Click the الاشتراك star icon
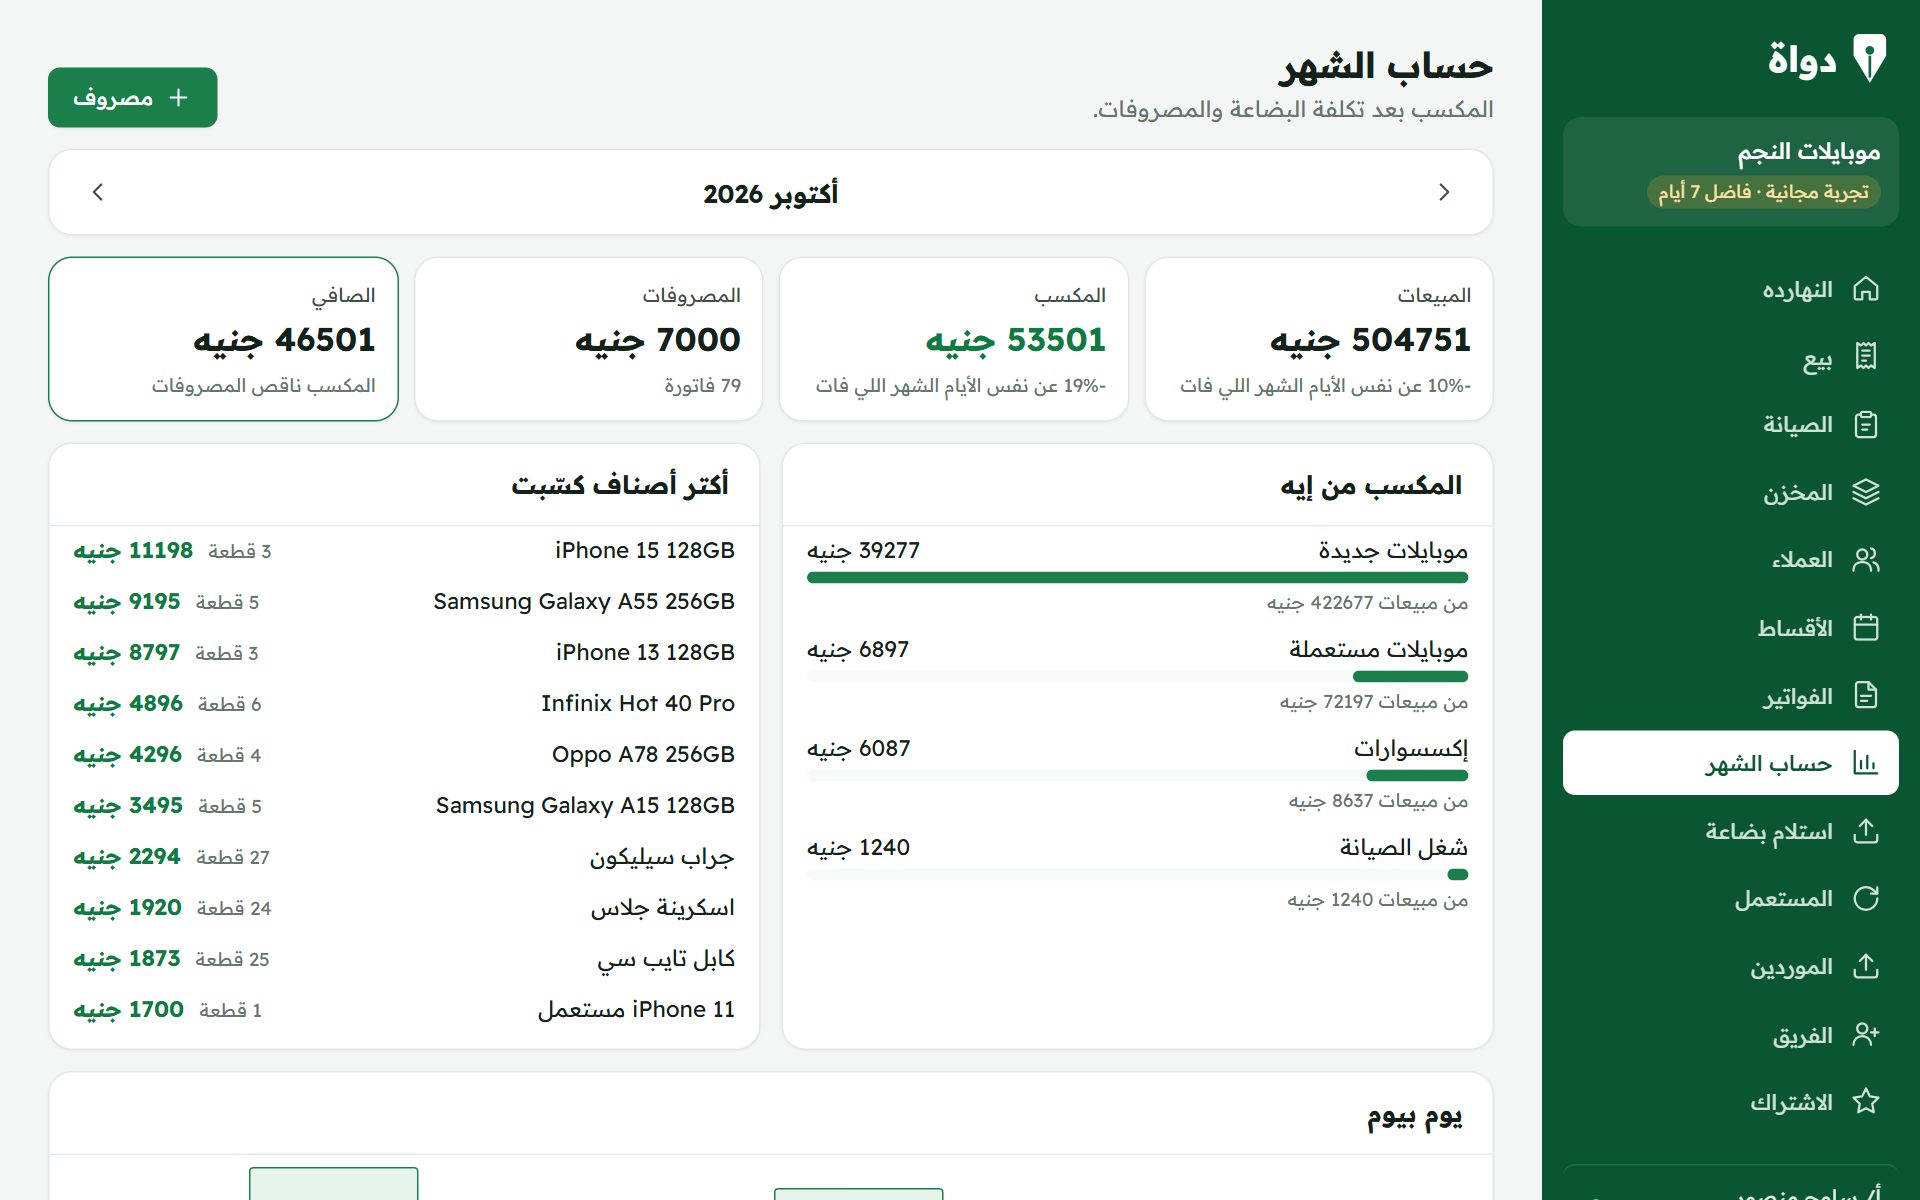 pyautogui.click(x=1865, y=1102)
